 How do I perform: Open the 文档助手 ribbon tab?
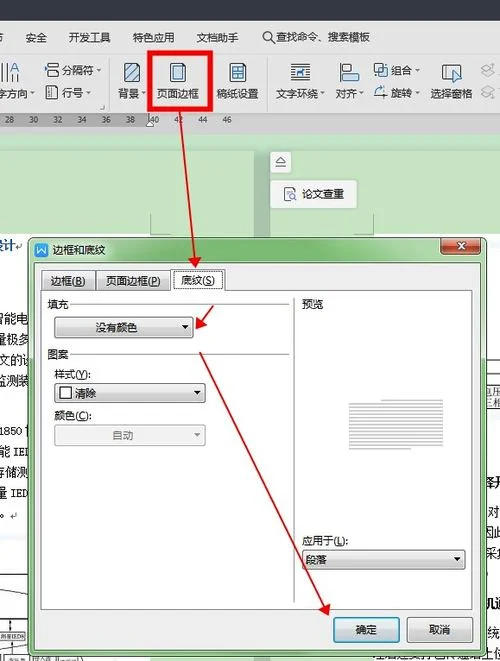click(218, 38)
